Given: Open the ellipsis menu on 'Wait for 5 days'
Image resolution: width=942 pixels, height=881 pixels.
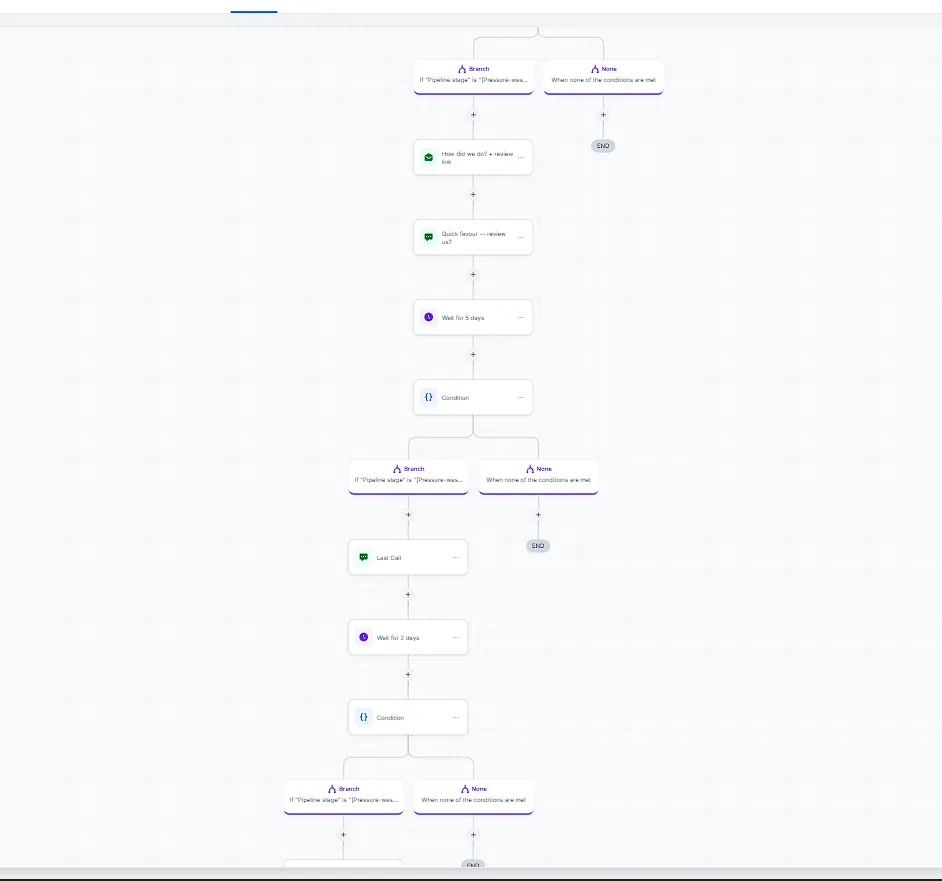Looking at the screenshot, I should click(x=520, y=317).
